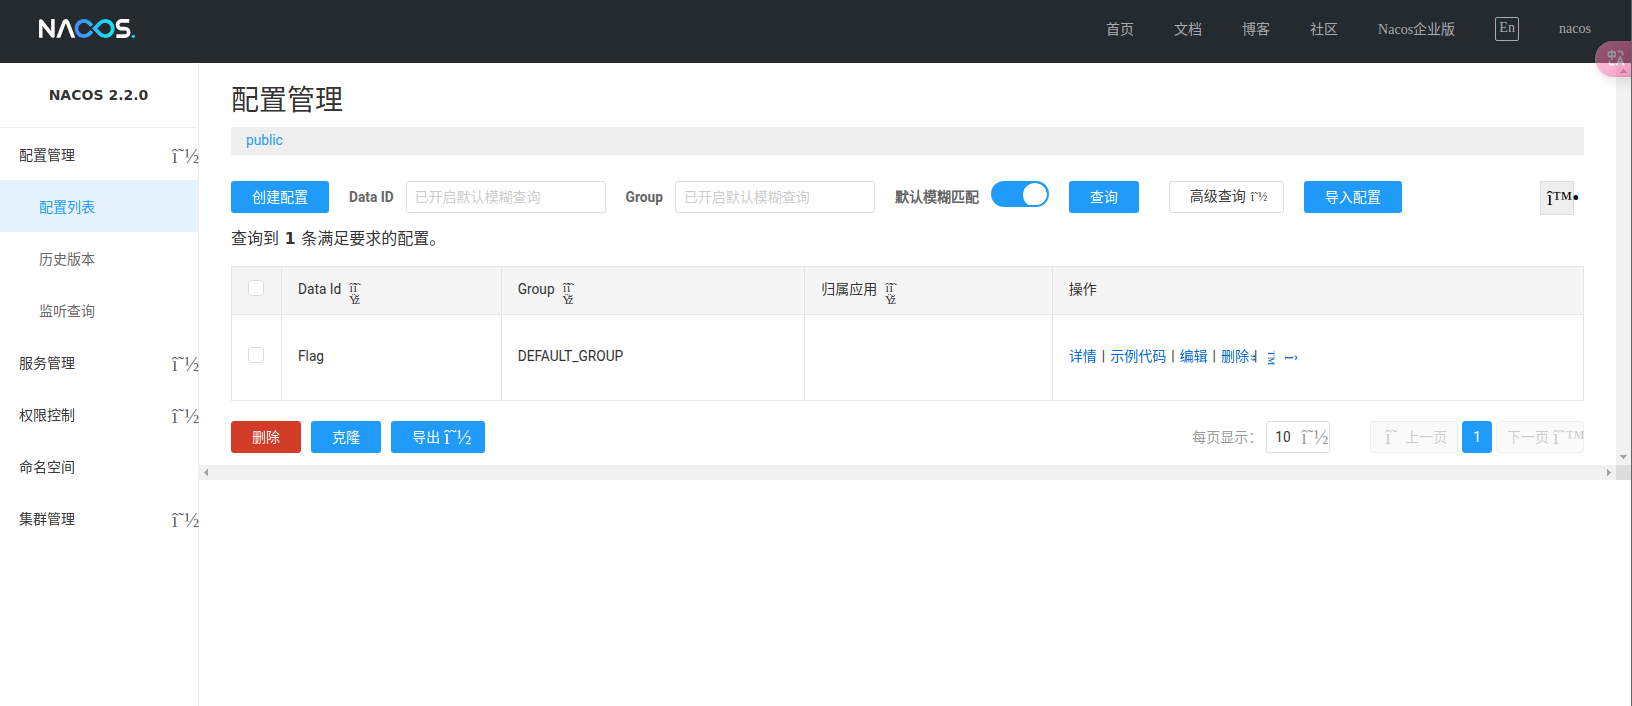Image resolution: width=1632 pixels, height=706 pixels.
Task: Click the 编辑 link for Flag config
Action: coord(1193,356)
